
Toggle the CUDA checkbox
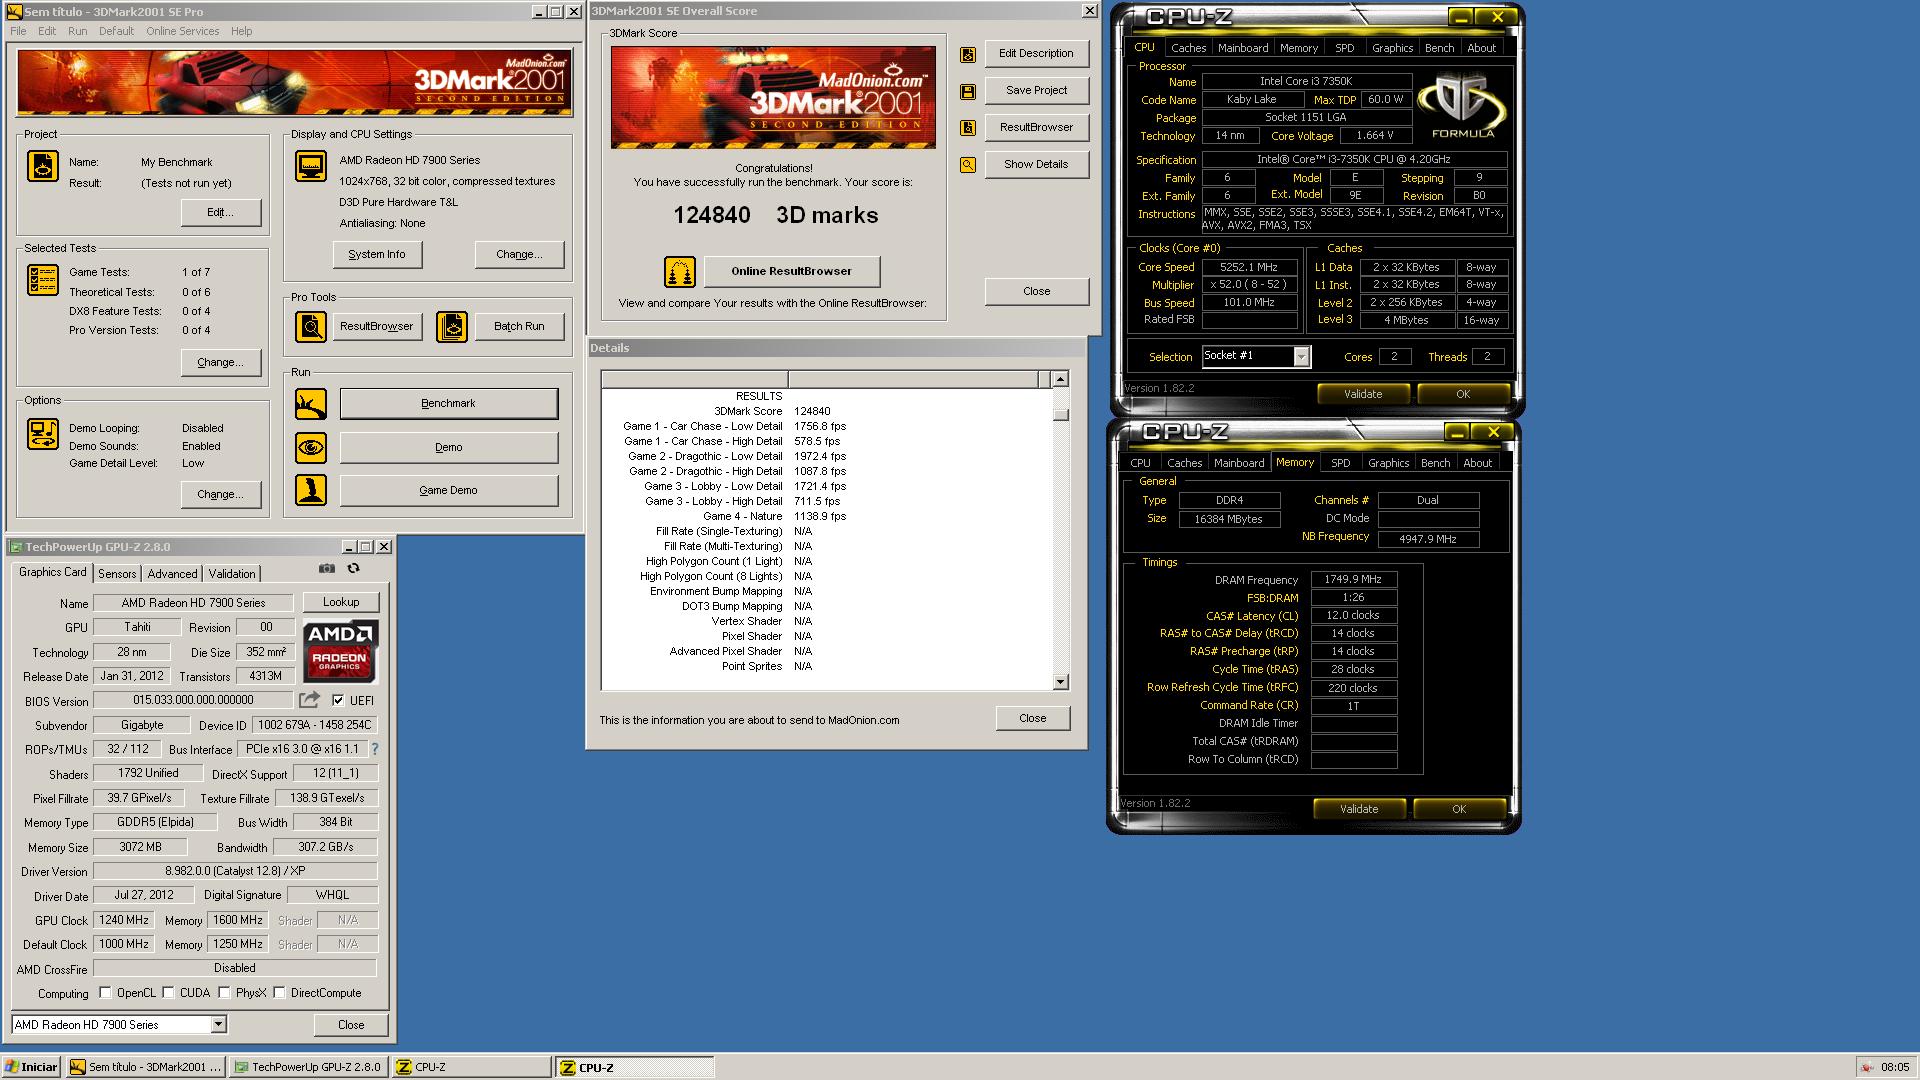tap(168, 993)
